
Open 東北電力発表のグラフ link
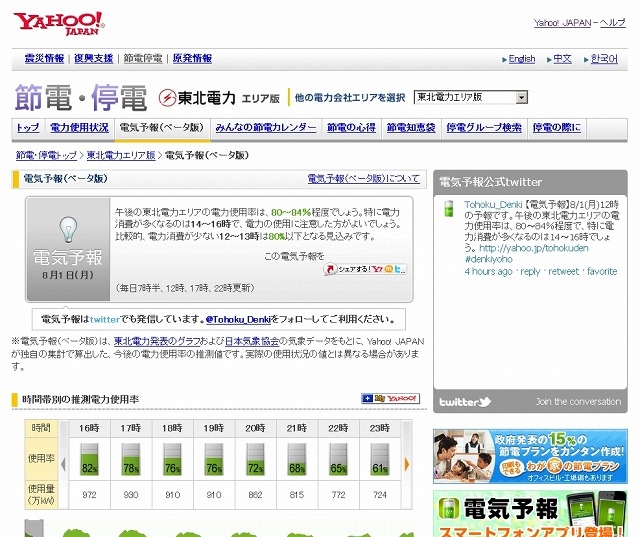click(x=157, y=341)
